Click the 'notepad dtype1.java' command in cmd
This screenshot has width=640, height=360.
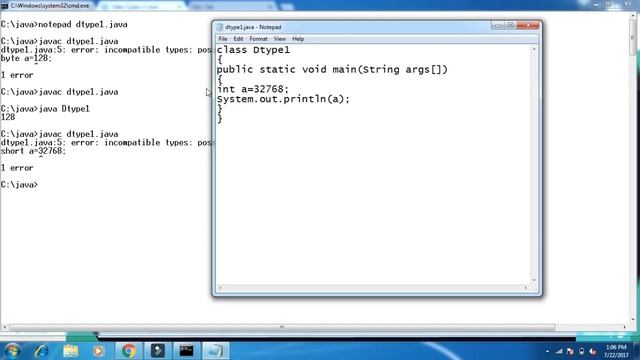[83, 24]
